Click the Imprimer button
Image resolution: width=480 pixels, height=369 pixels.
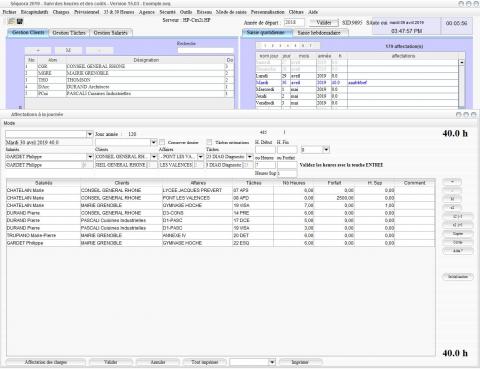[300, 362]
